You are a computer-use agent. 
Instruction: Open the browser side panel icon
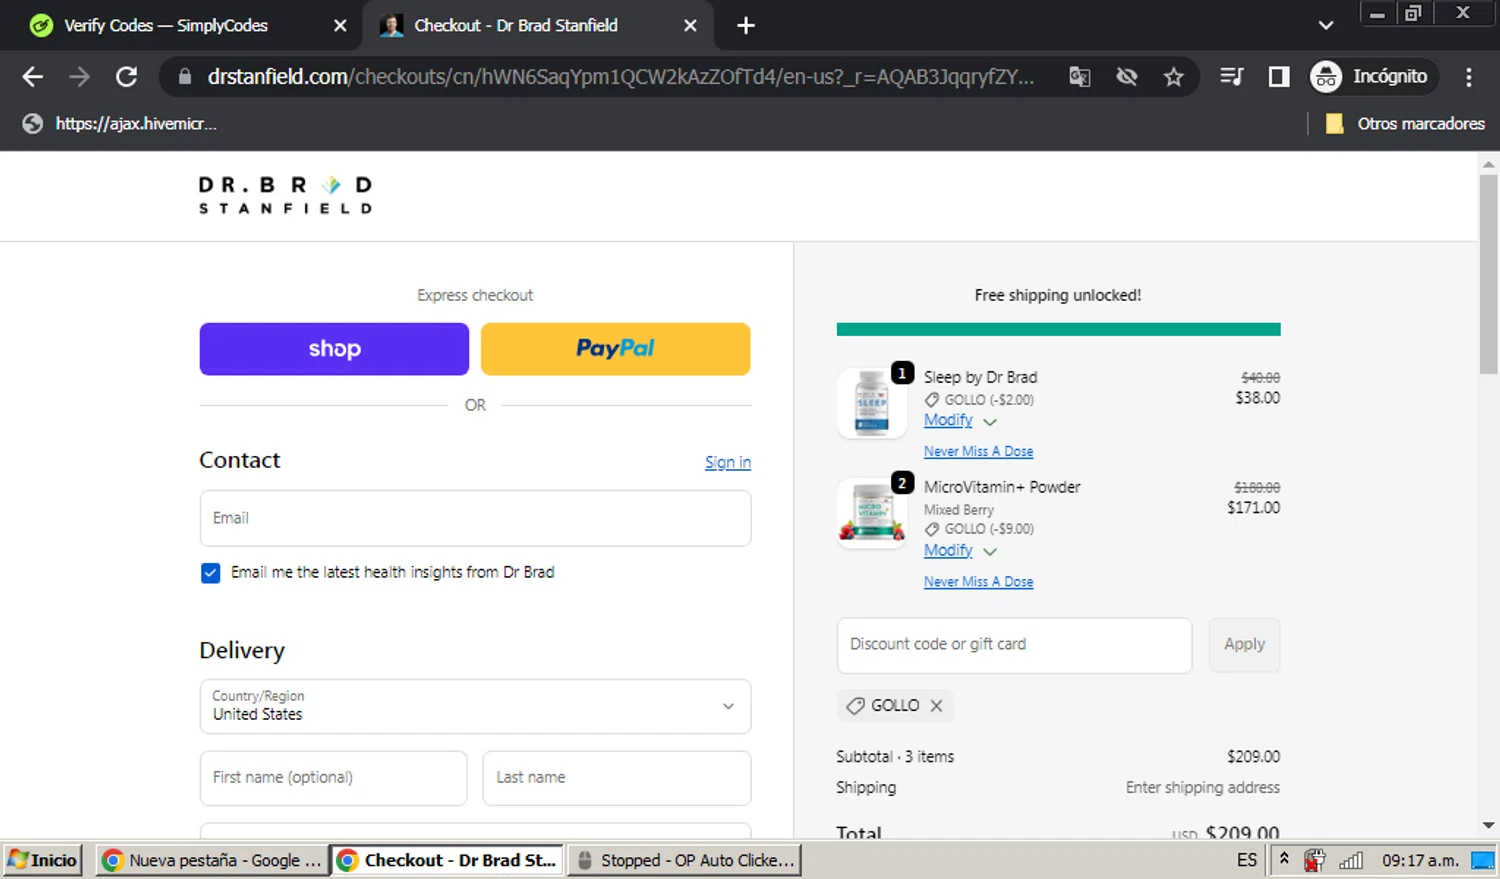tap(1279, 77)
